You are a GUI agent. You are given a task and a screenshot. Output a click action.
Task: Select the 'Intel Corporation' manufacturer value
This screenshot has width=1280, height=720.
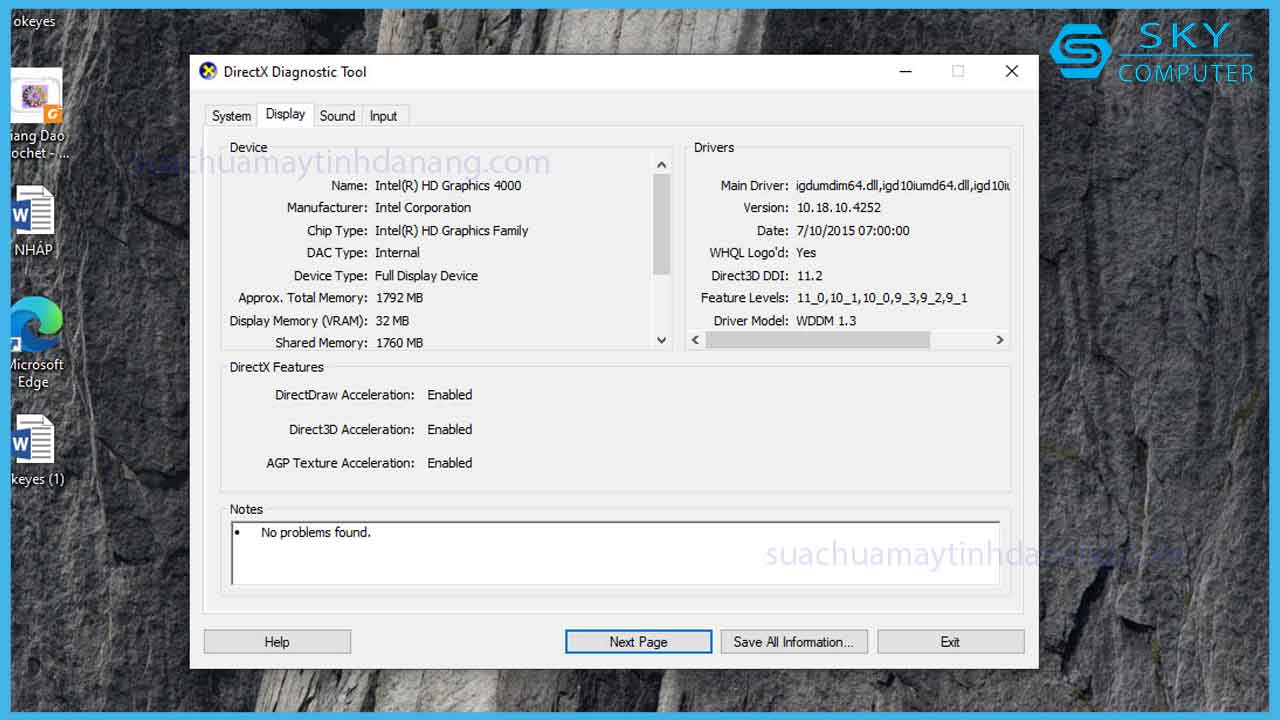pyautogui.click(x=423, y=208)
